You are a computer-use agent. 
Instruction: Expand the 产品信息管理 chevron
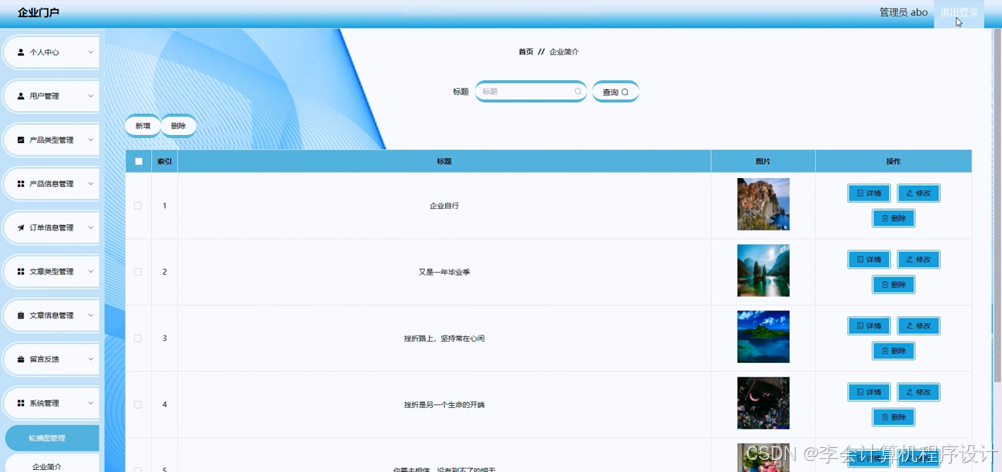click(x=90, y=184)
